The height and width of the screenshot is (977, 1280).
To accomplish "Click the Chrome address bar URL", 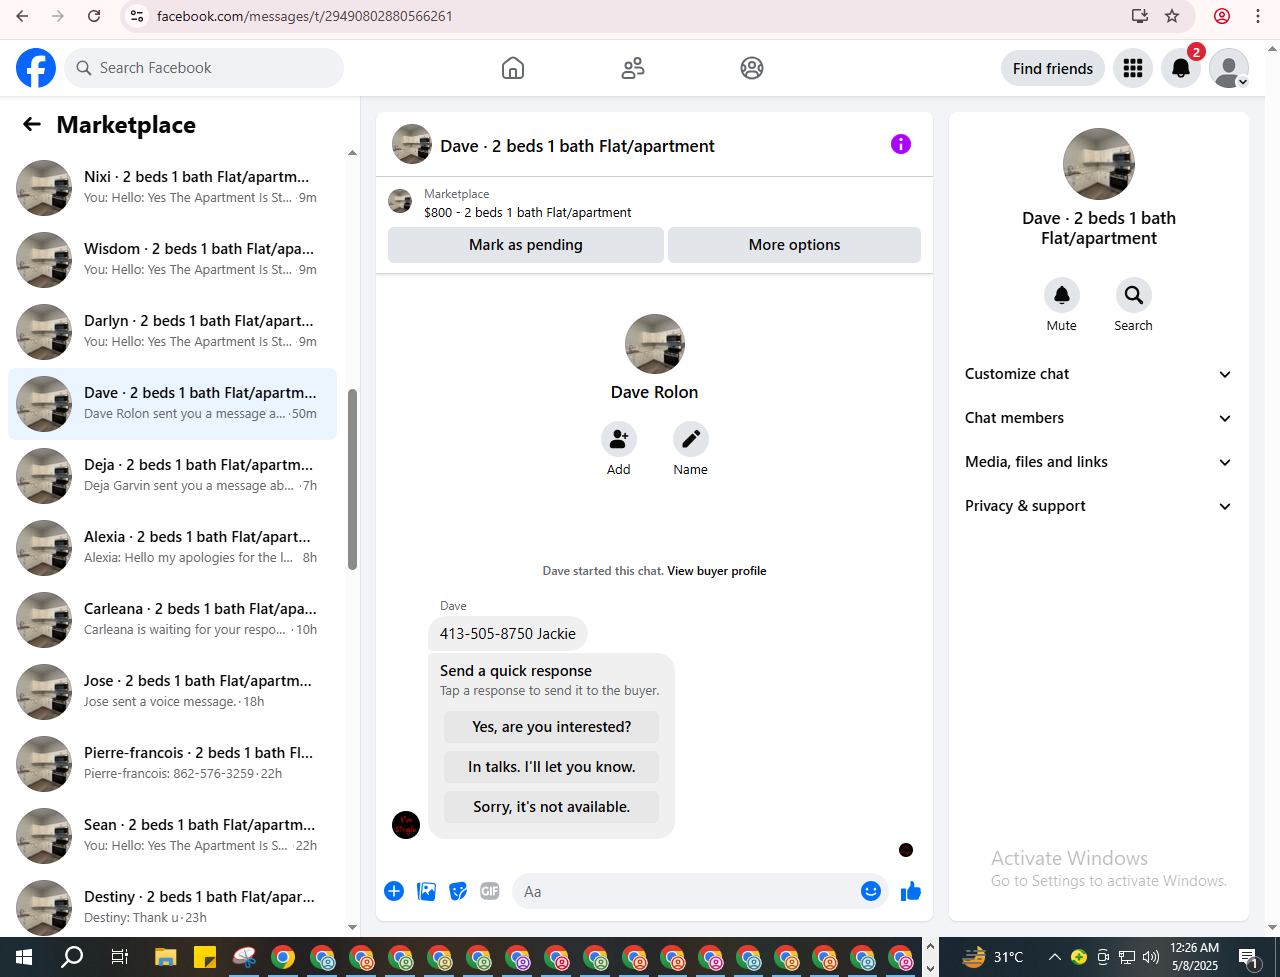I will [x=305, y=16].
